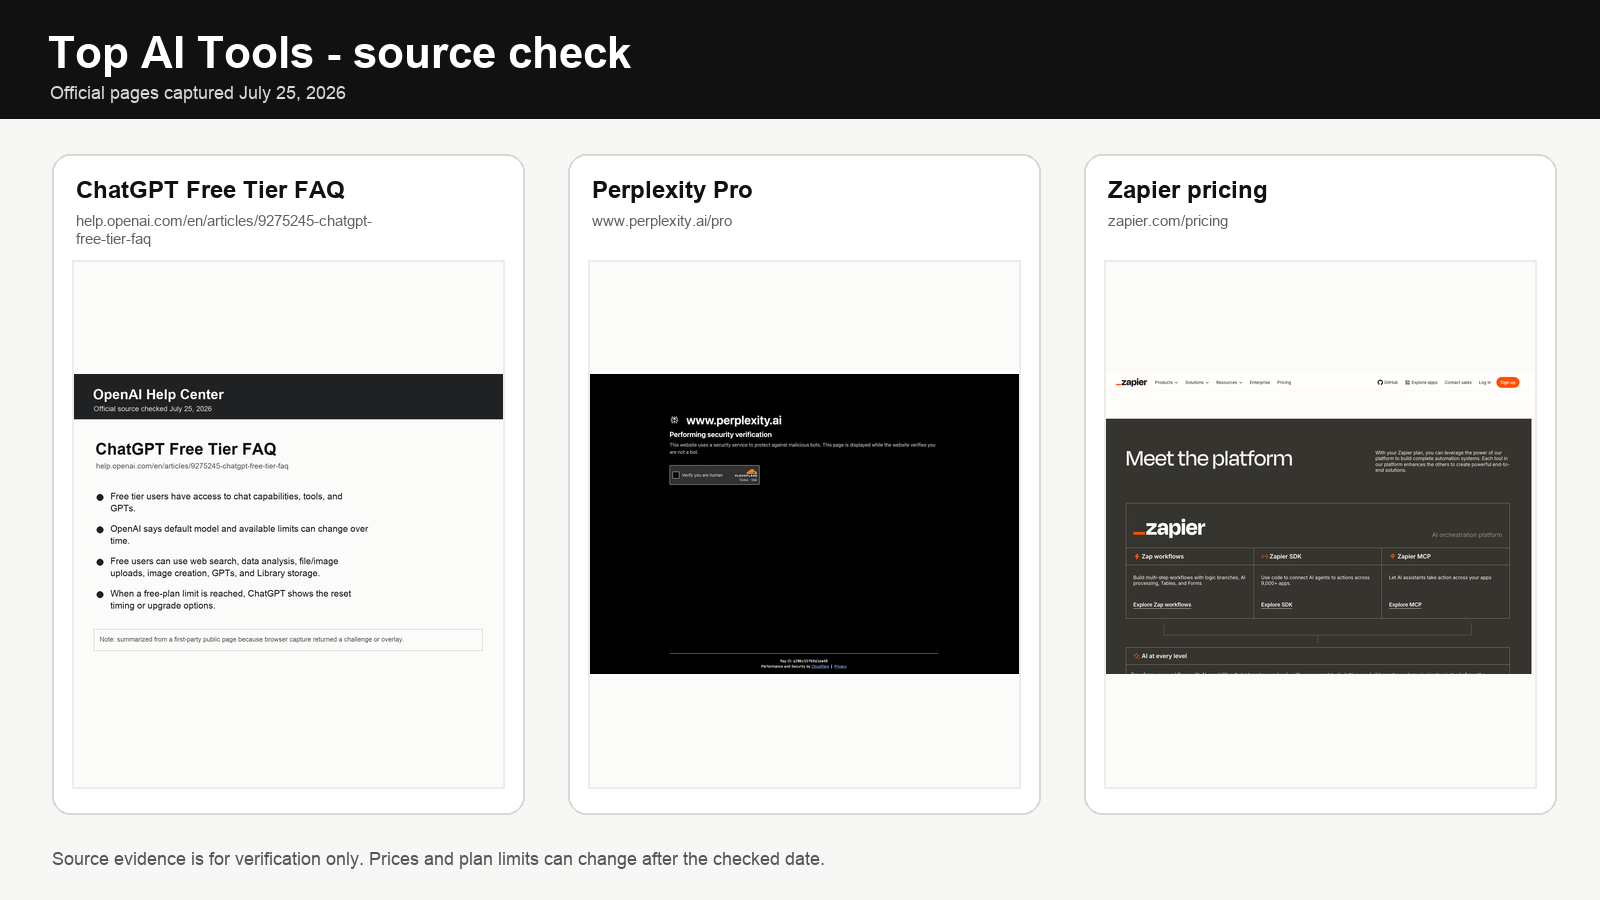The image size is (1600, 900).
Task: Click the 'Meet the platform' heading
Action: coord(1209,459)
